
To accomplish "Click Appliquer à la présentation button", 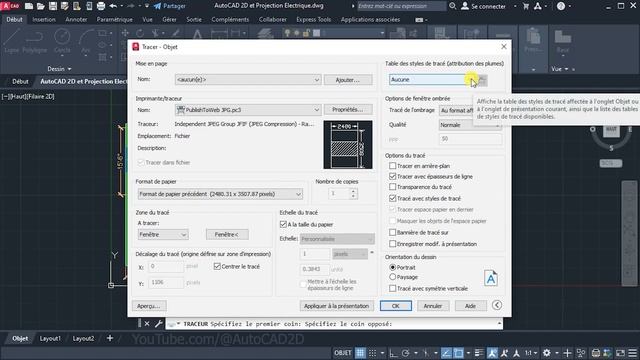I will click(x=336, y=306).
